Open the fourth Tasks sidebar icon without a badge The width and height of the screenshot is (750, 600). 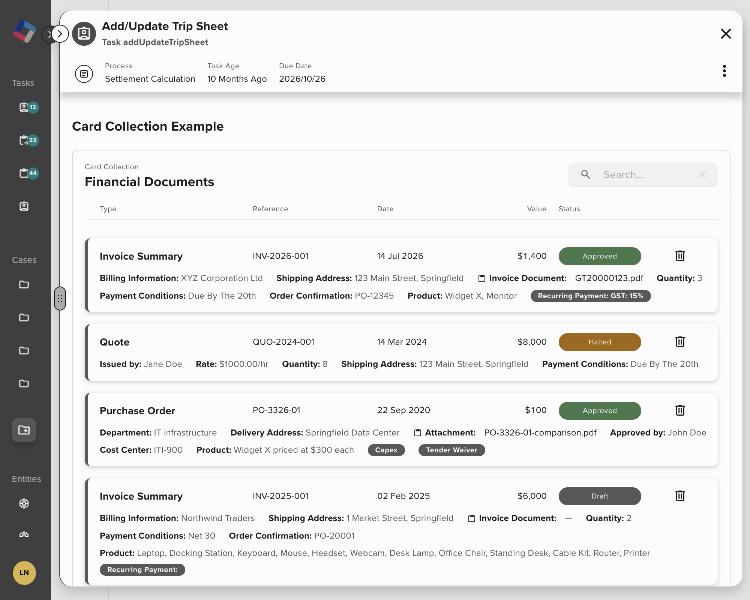24,206
